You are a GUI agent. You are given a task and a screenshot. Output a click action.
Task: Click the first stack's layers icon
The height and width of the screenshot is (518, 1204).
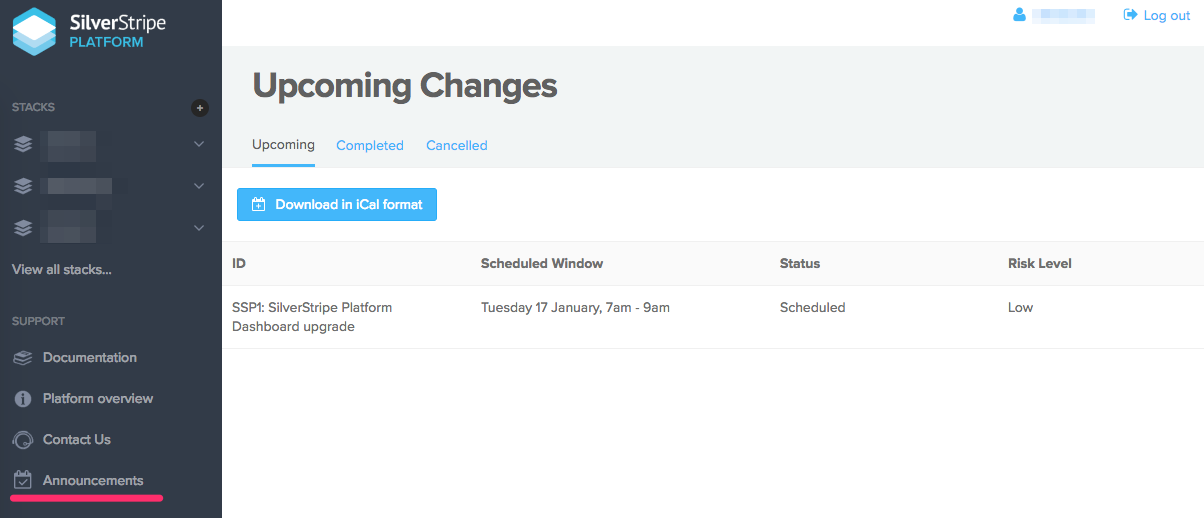click(23, 144)
